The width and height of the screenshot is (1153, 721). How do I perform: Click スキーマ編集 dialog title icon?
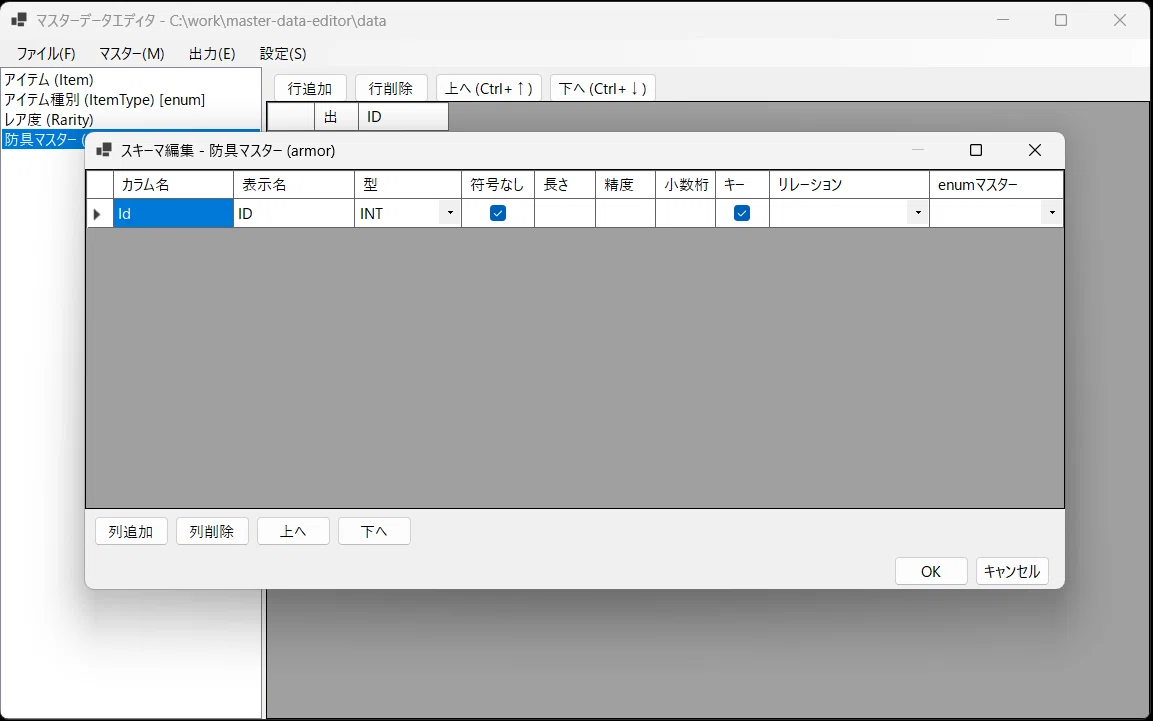[104, 150]
